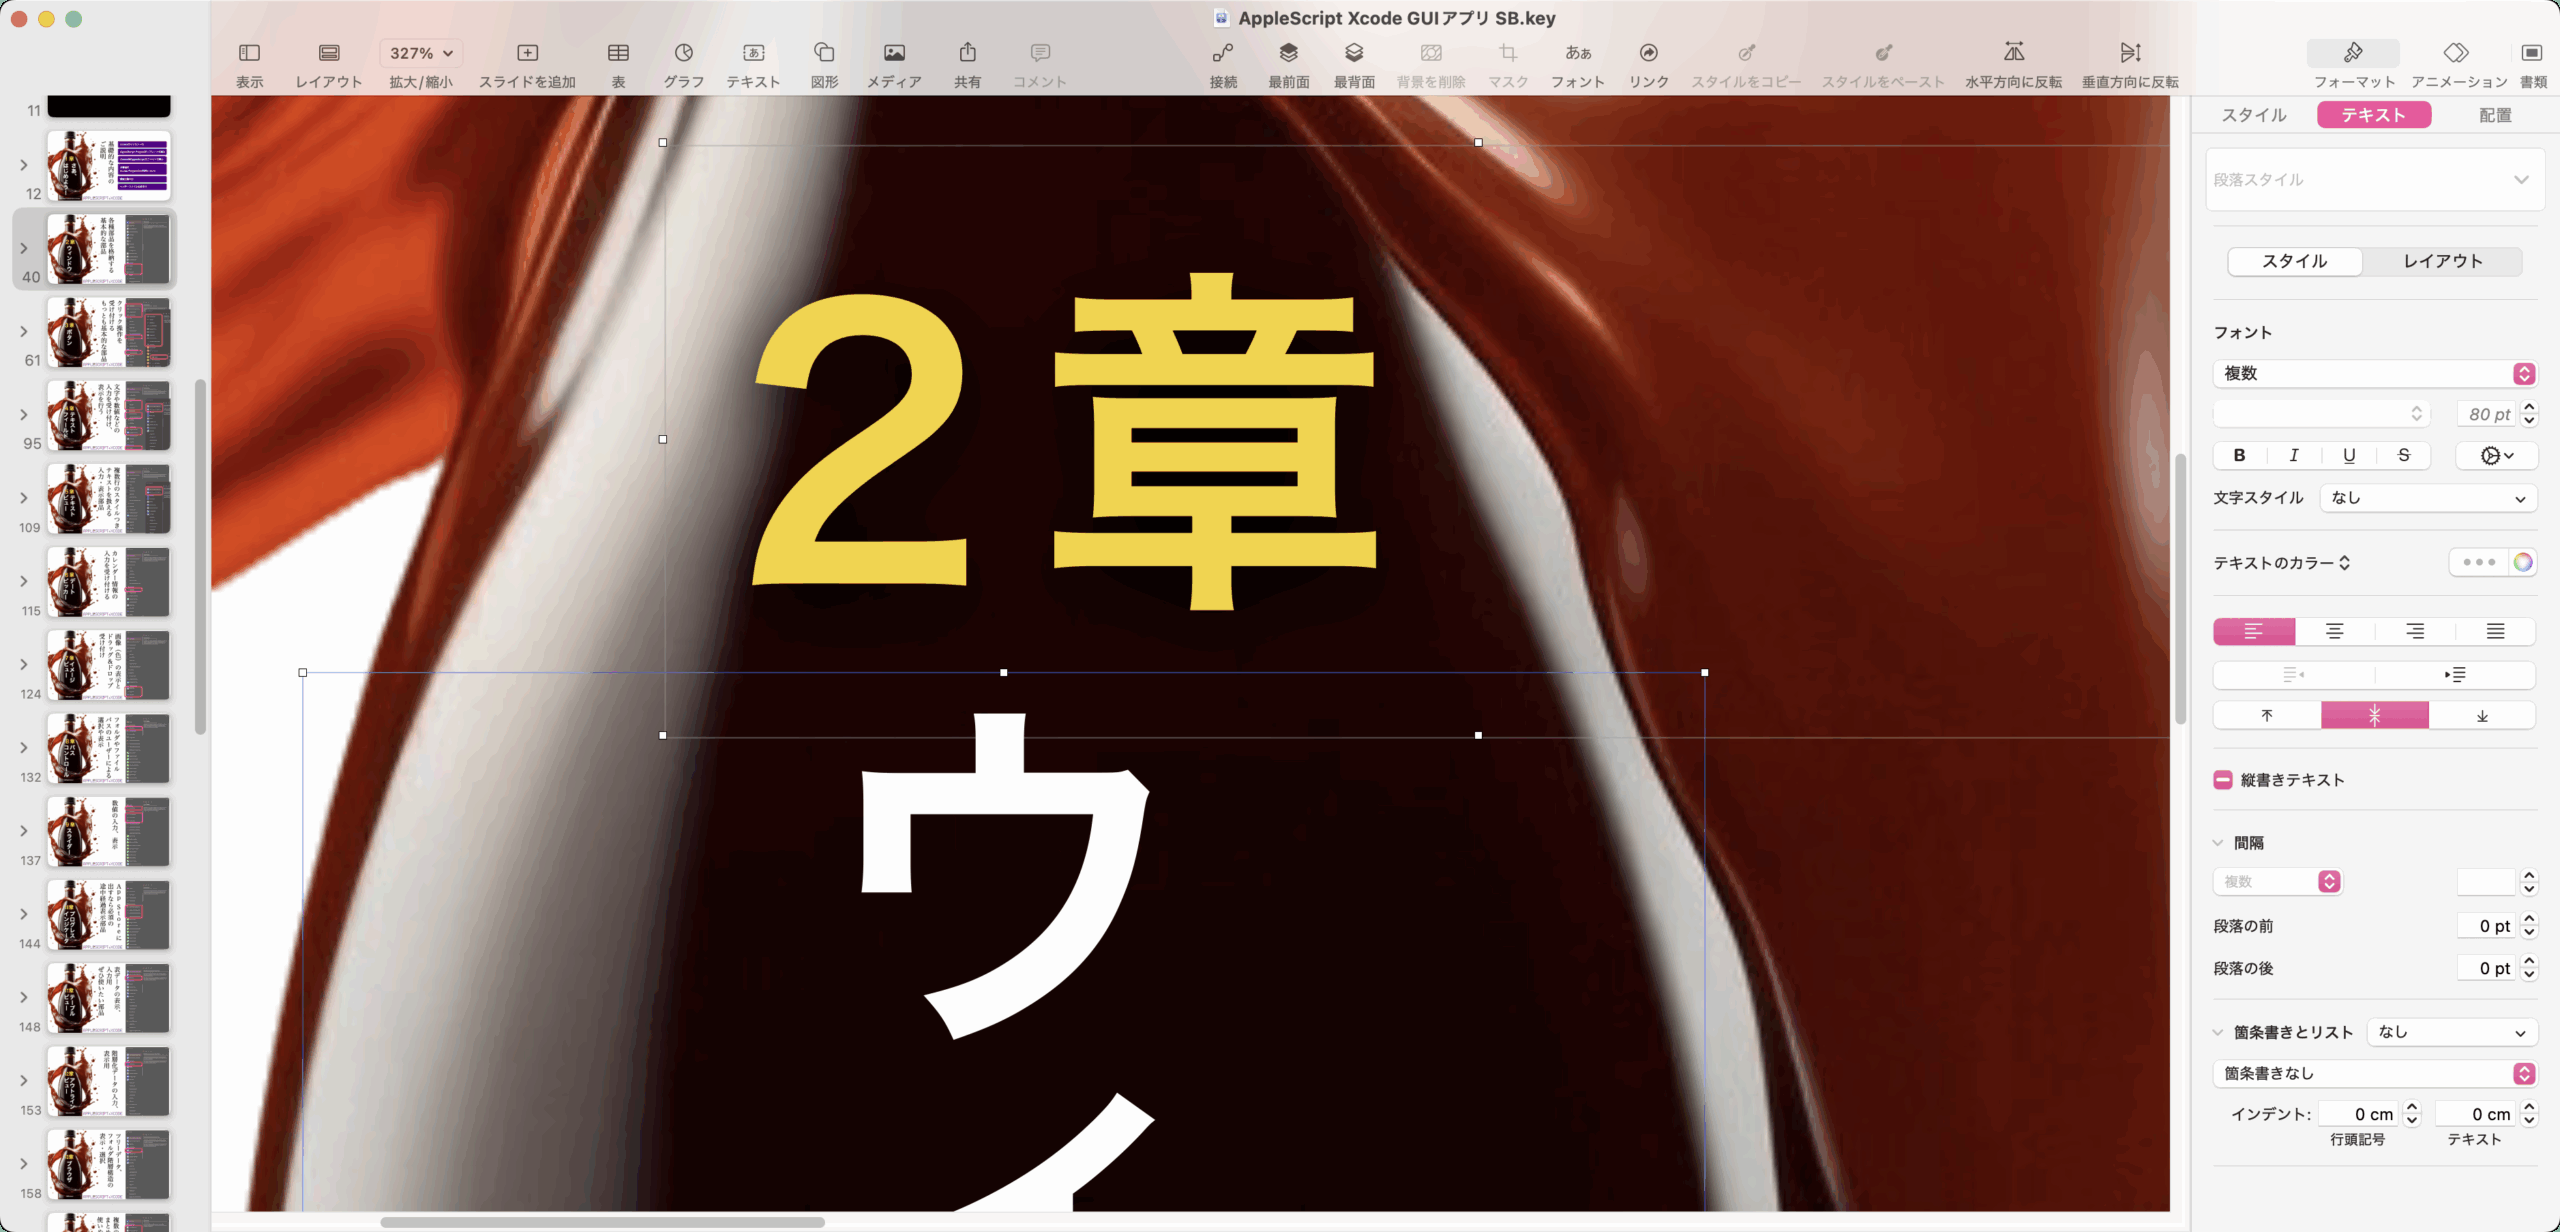2560x1232 pixels.
Task: Click the インデント 行頭記号 field
Action: pyautogui.click(x=2357, y=1114)
